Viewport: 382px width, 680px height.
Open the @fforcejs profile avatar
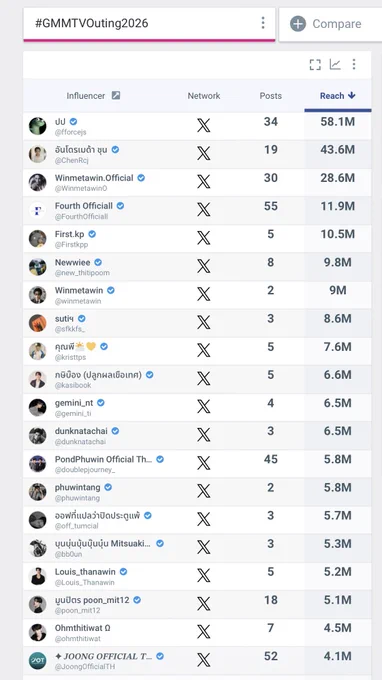pos(38,126)
